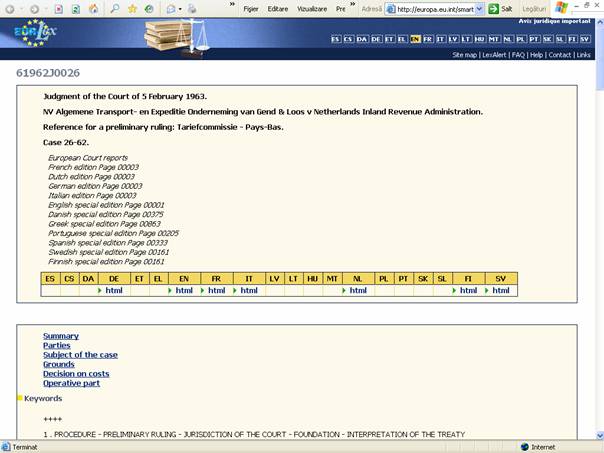Open the Legături links toolbar

pyautogui.click(x=534, y=9)
